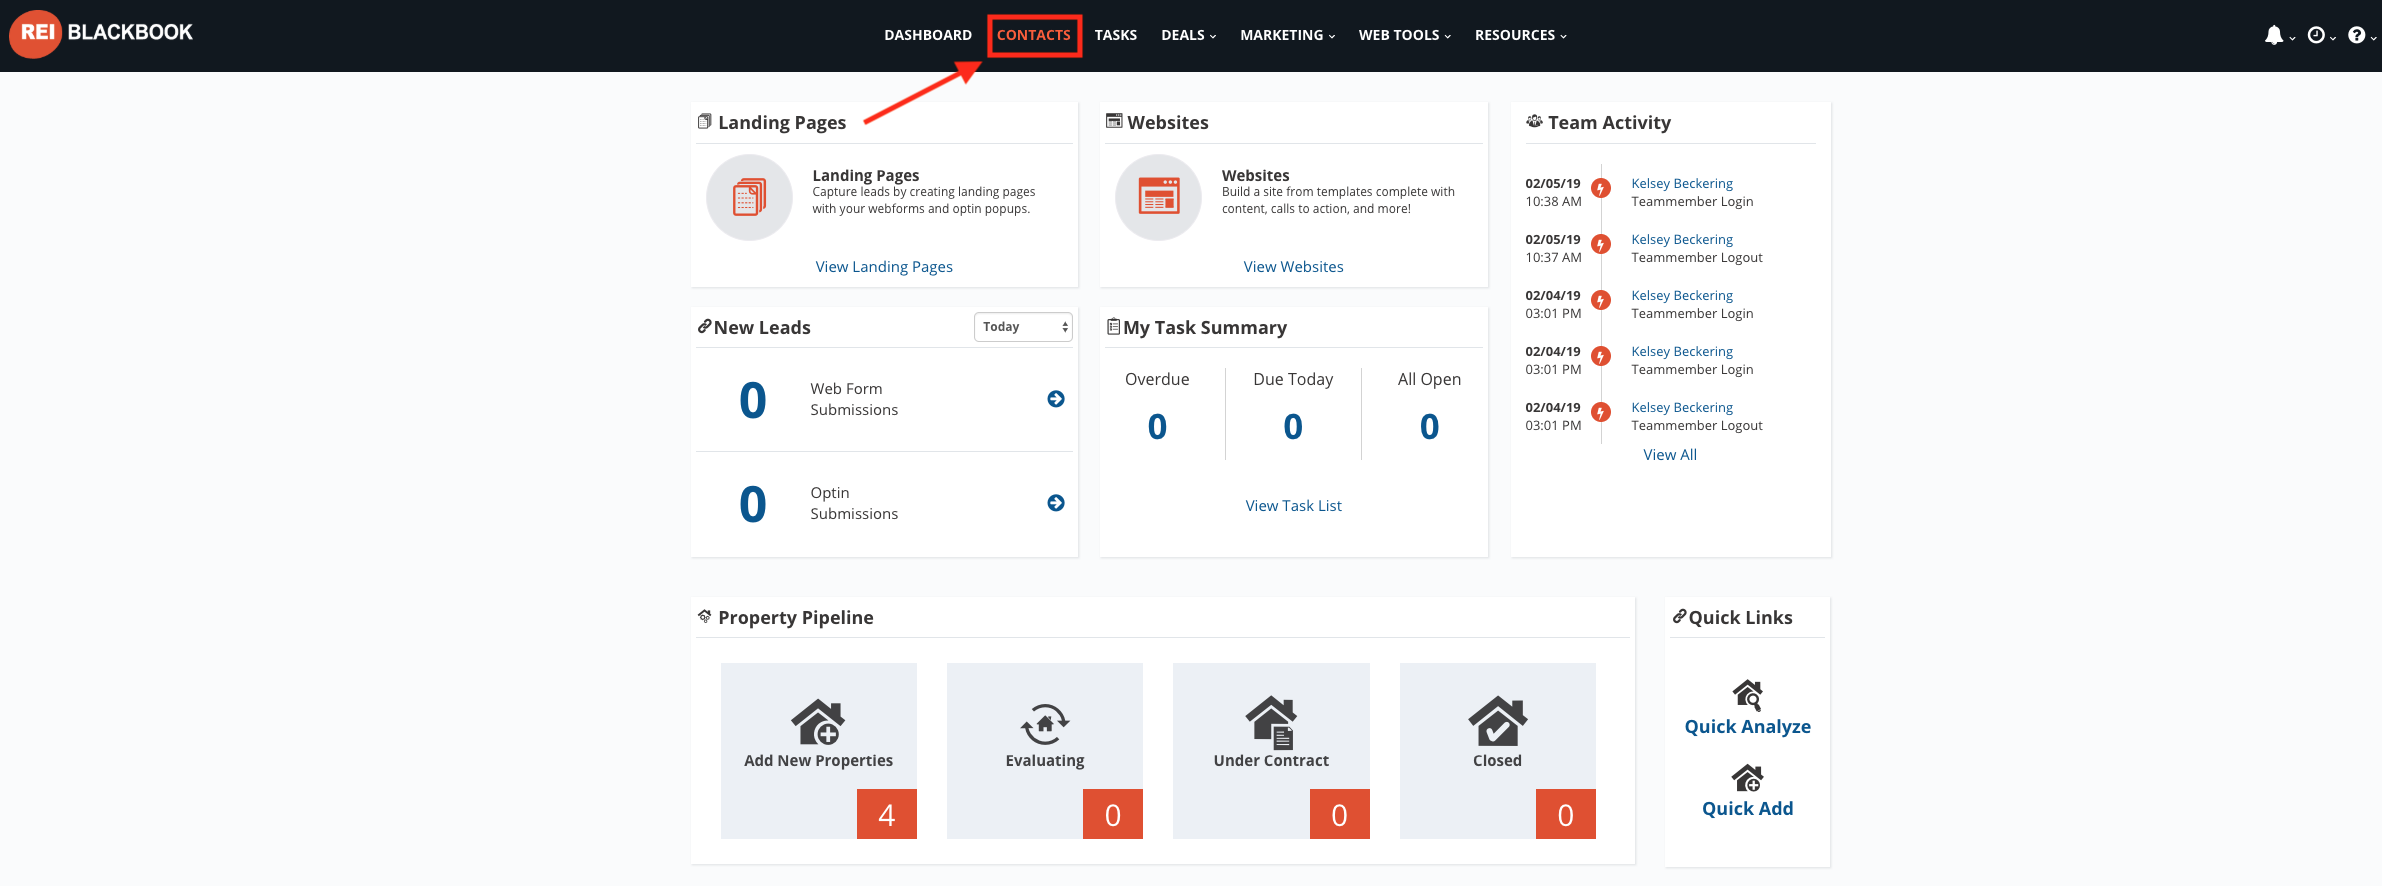The height and width of the screenshot is (886, 2382).
Task: Click the View Landing Pages link
Action: 884,267
